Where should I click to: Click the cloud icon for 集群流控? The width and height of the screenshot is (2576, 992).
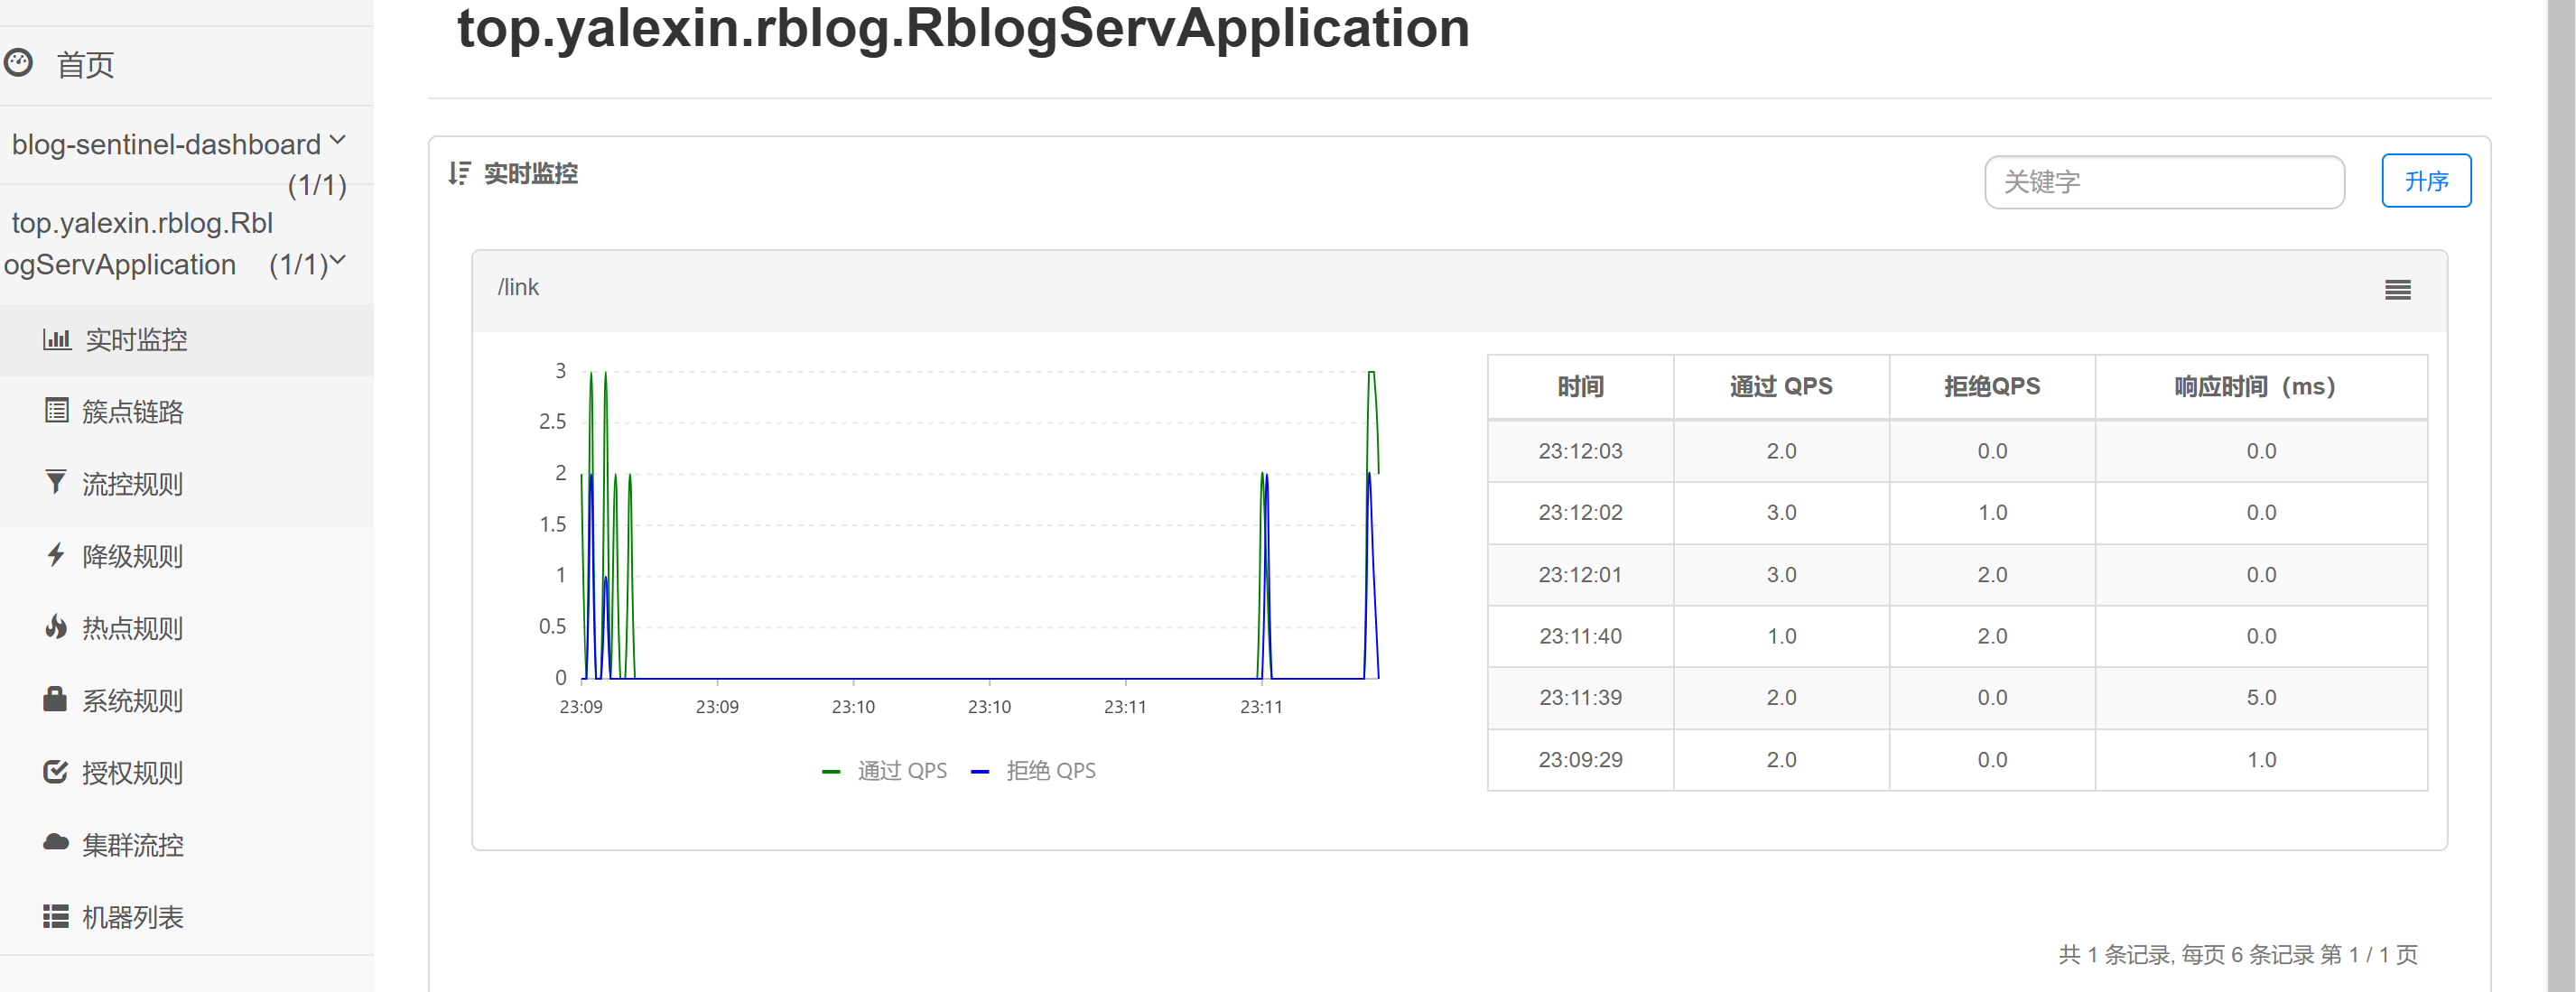56,842
